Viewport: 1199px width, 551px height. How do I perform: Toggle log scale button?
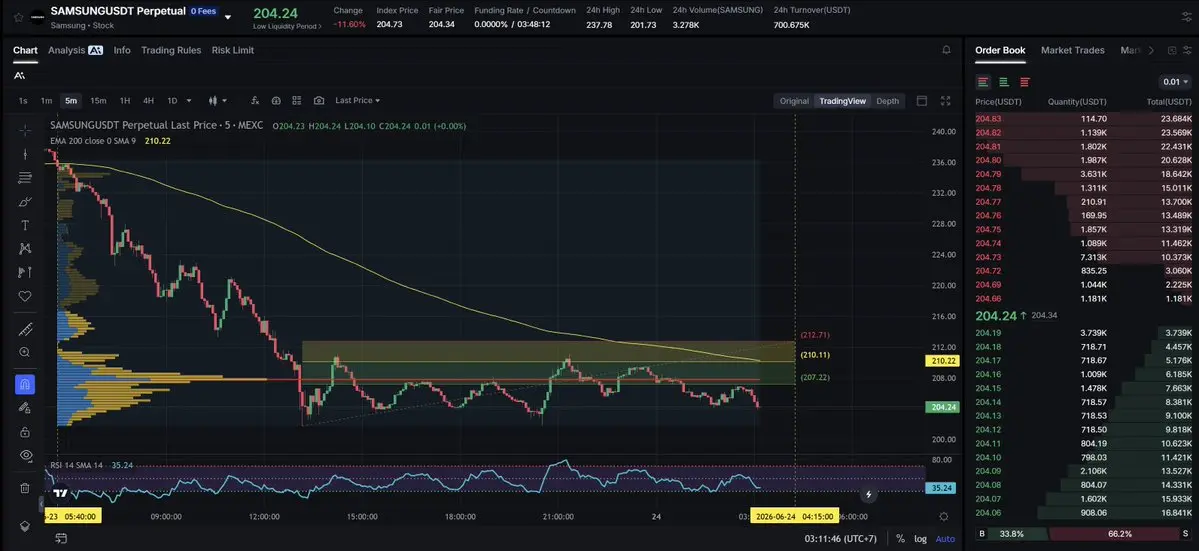tap(921, 539)
